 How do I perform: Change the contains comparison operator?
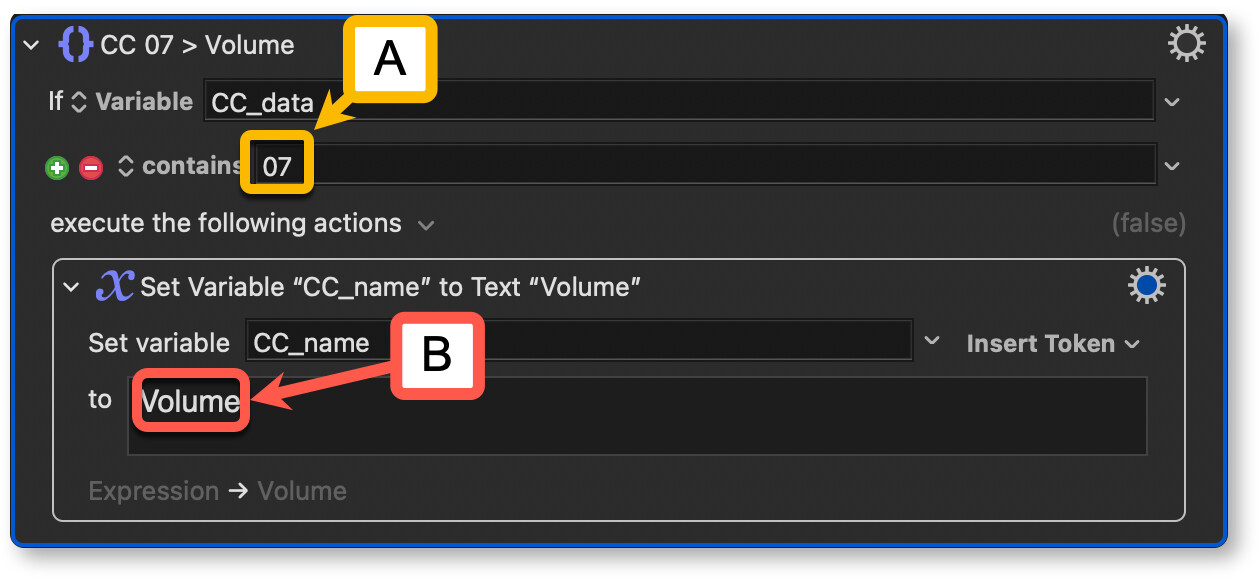(x=180, y=166)
